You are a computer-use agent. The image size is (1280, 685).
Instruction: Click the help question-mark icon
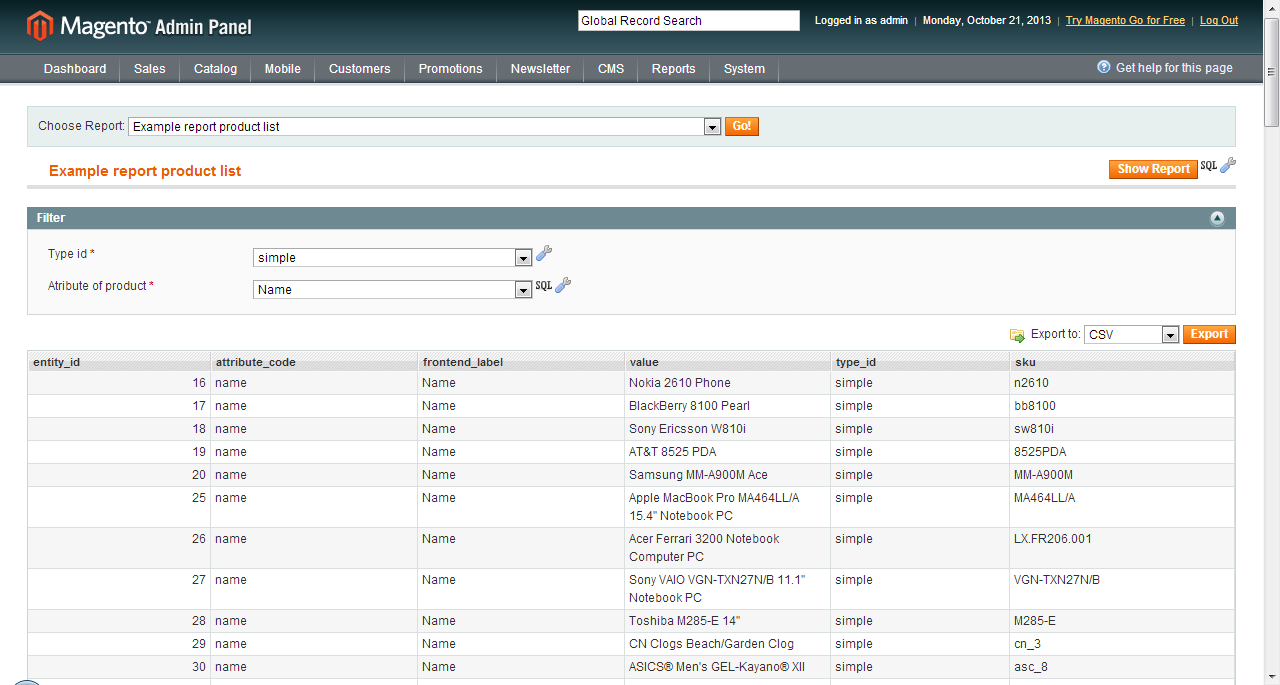pyautogui.click(x=1104, y=67)
